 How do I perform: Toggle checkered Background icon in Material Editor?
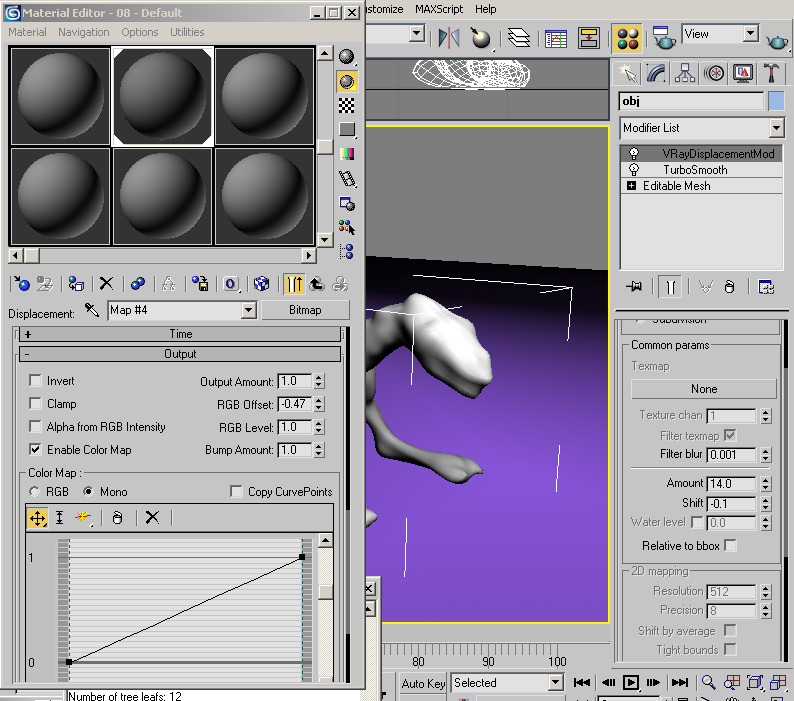(347, 105)
